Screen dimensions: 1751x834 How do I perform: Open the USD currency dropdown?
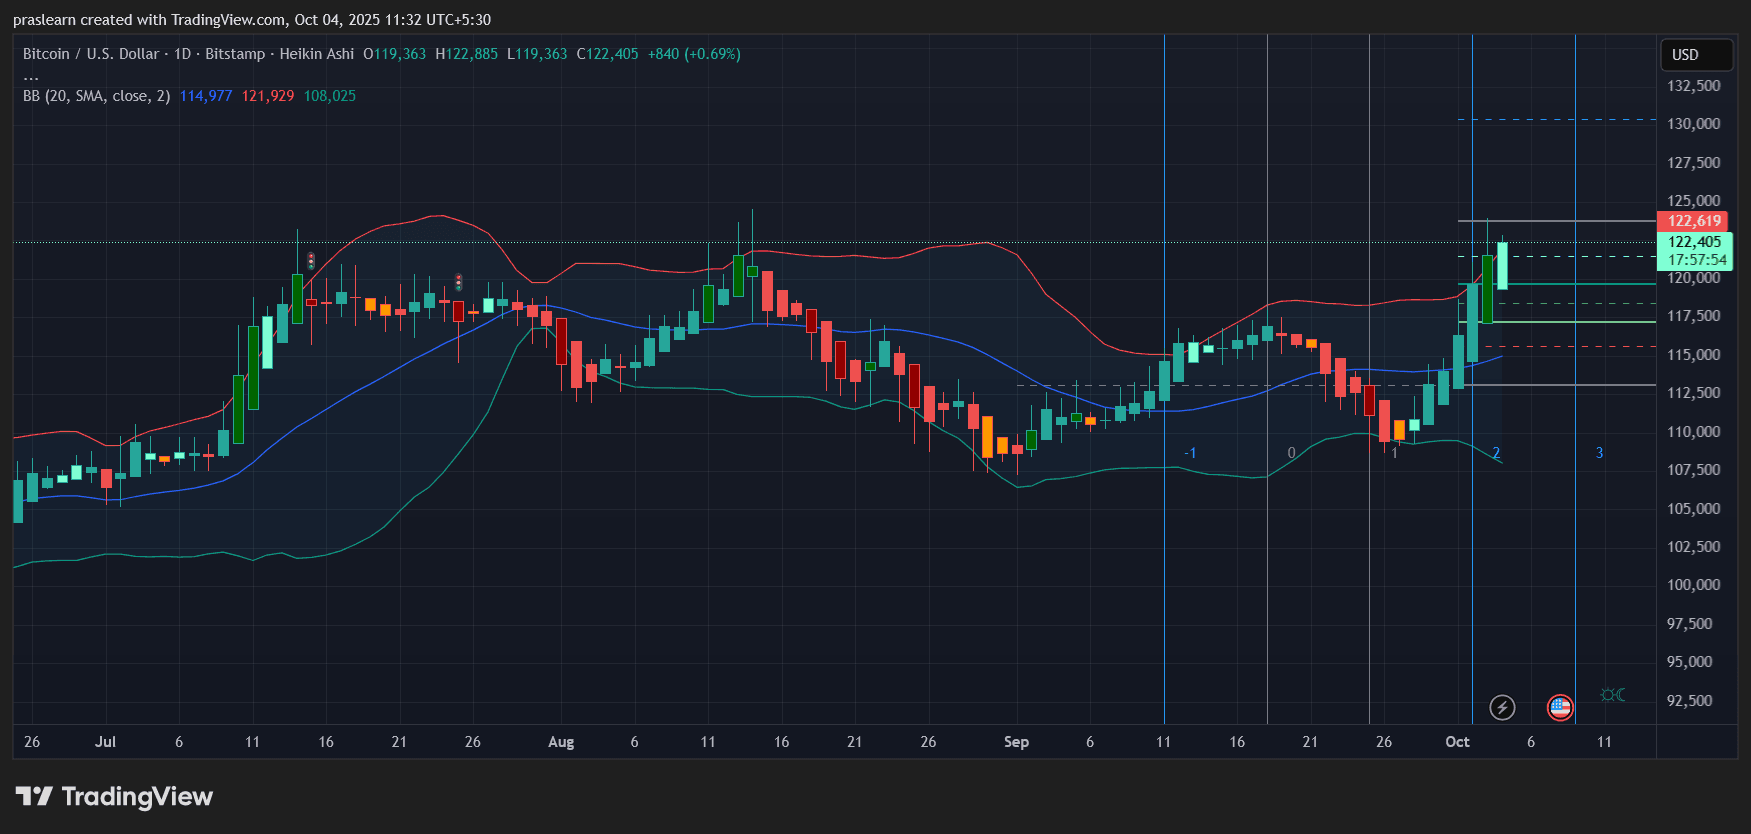coord(1695,55)
